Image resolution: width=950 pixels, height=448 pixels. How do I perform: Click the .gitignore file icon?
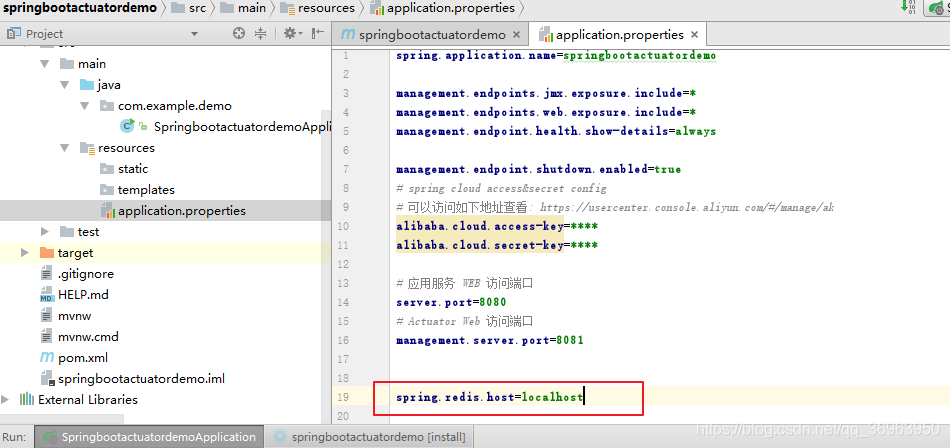point(47,274)
